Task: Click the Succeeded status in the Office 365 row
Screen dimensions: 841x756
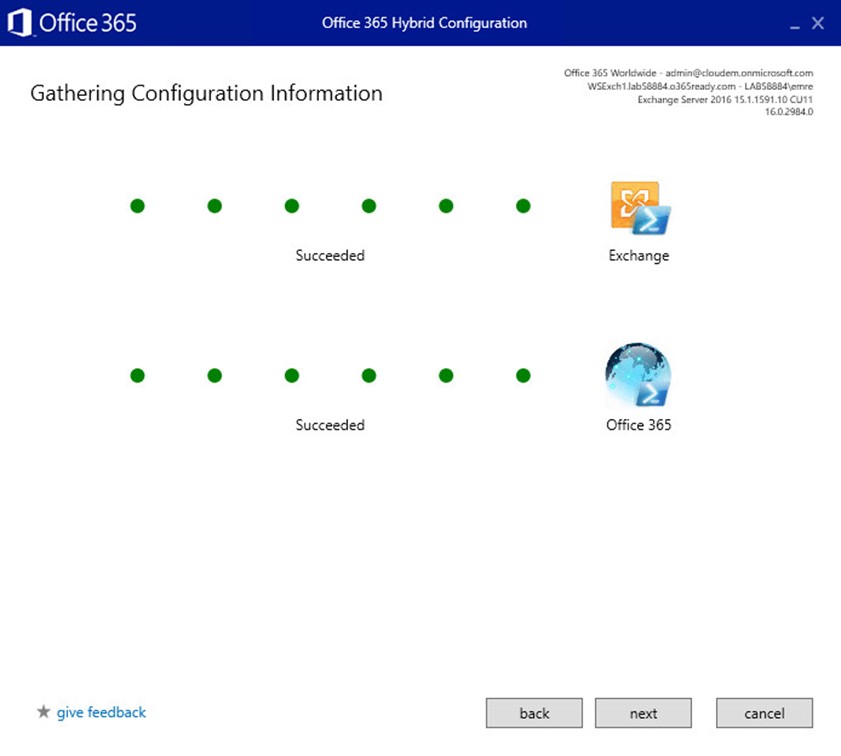Action: point(330,425)
